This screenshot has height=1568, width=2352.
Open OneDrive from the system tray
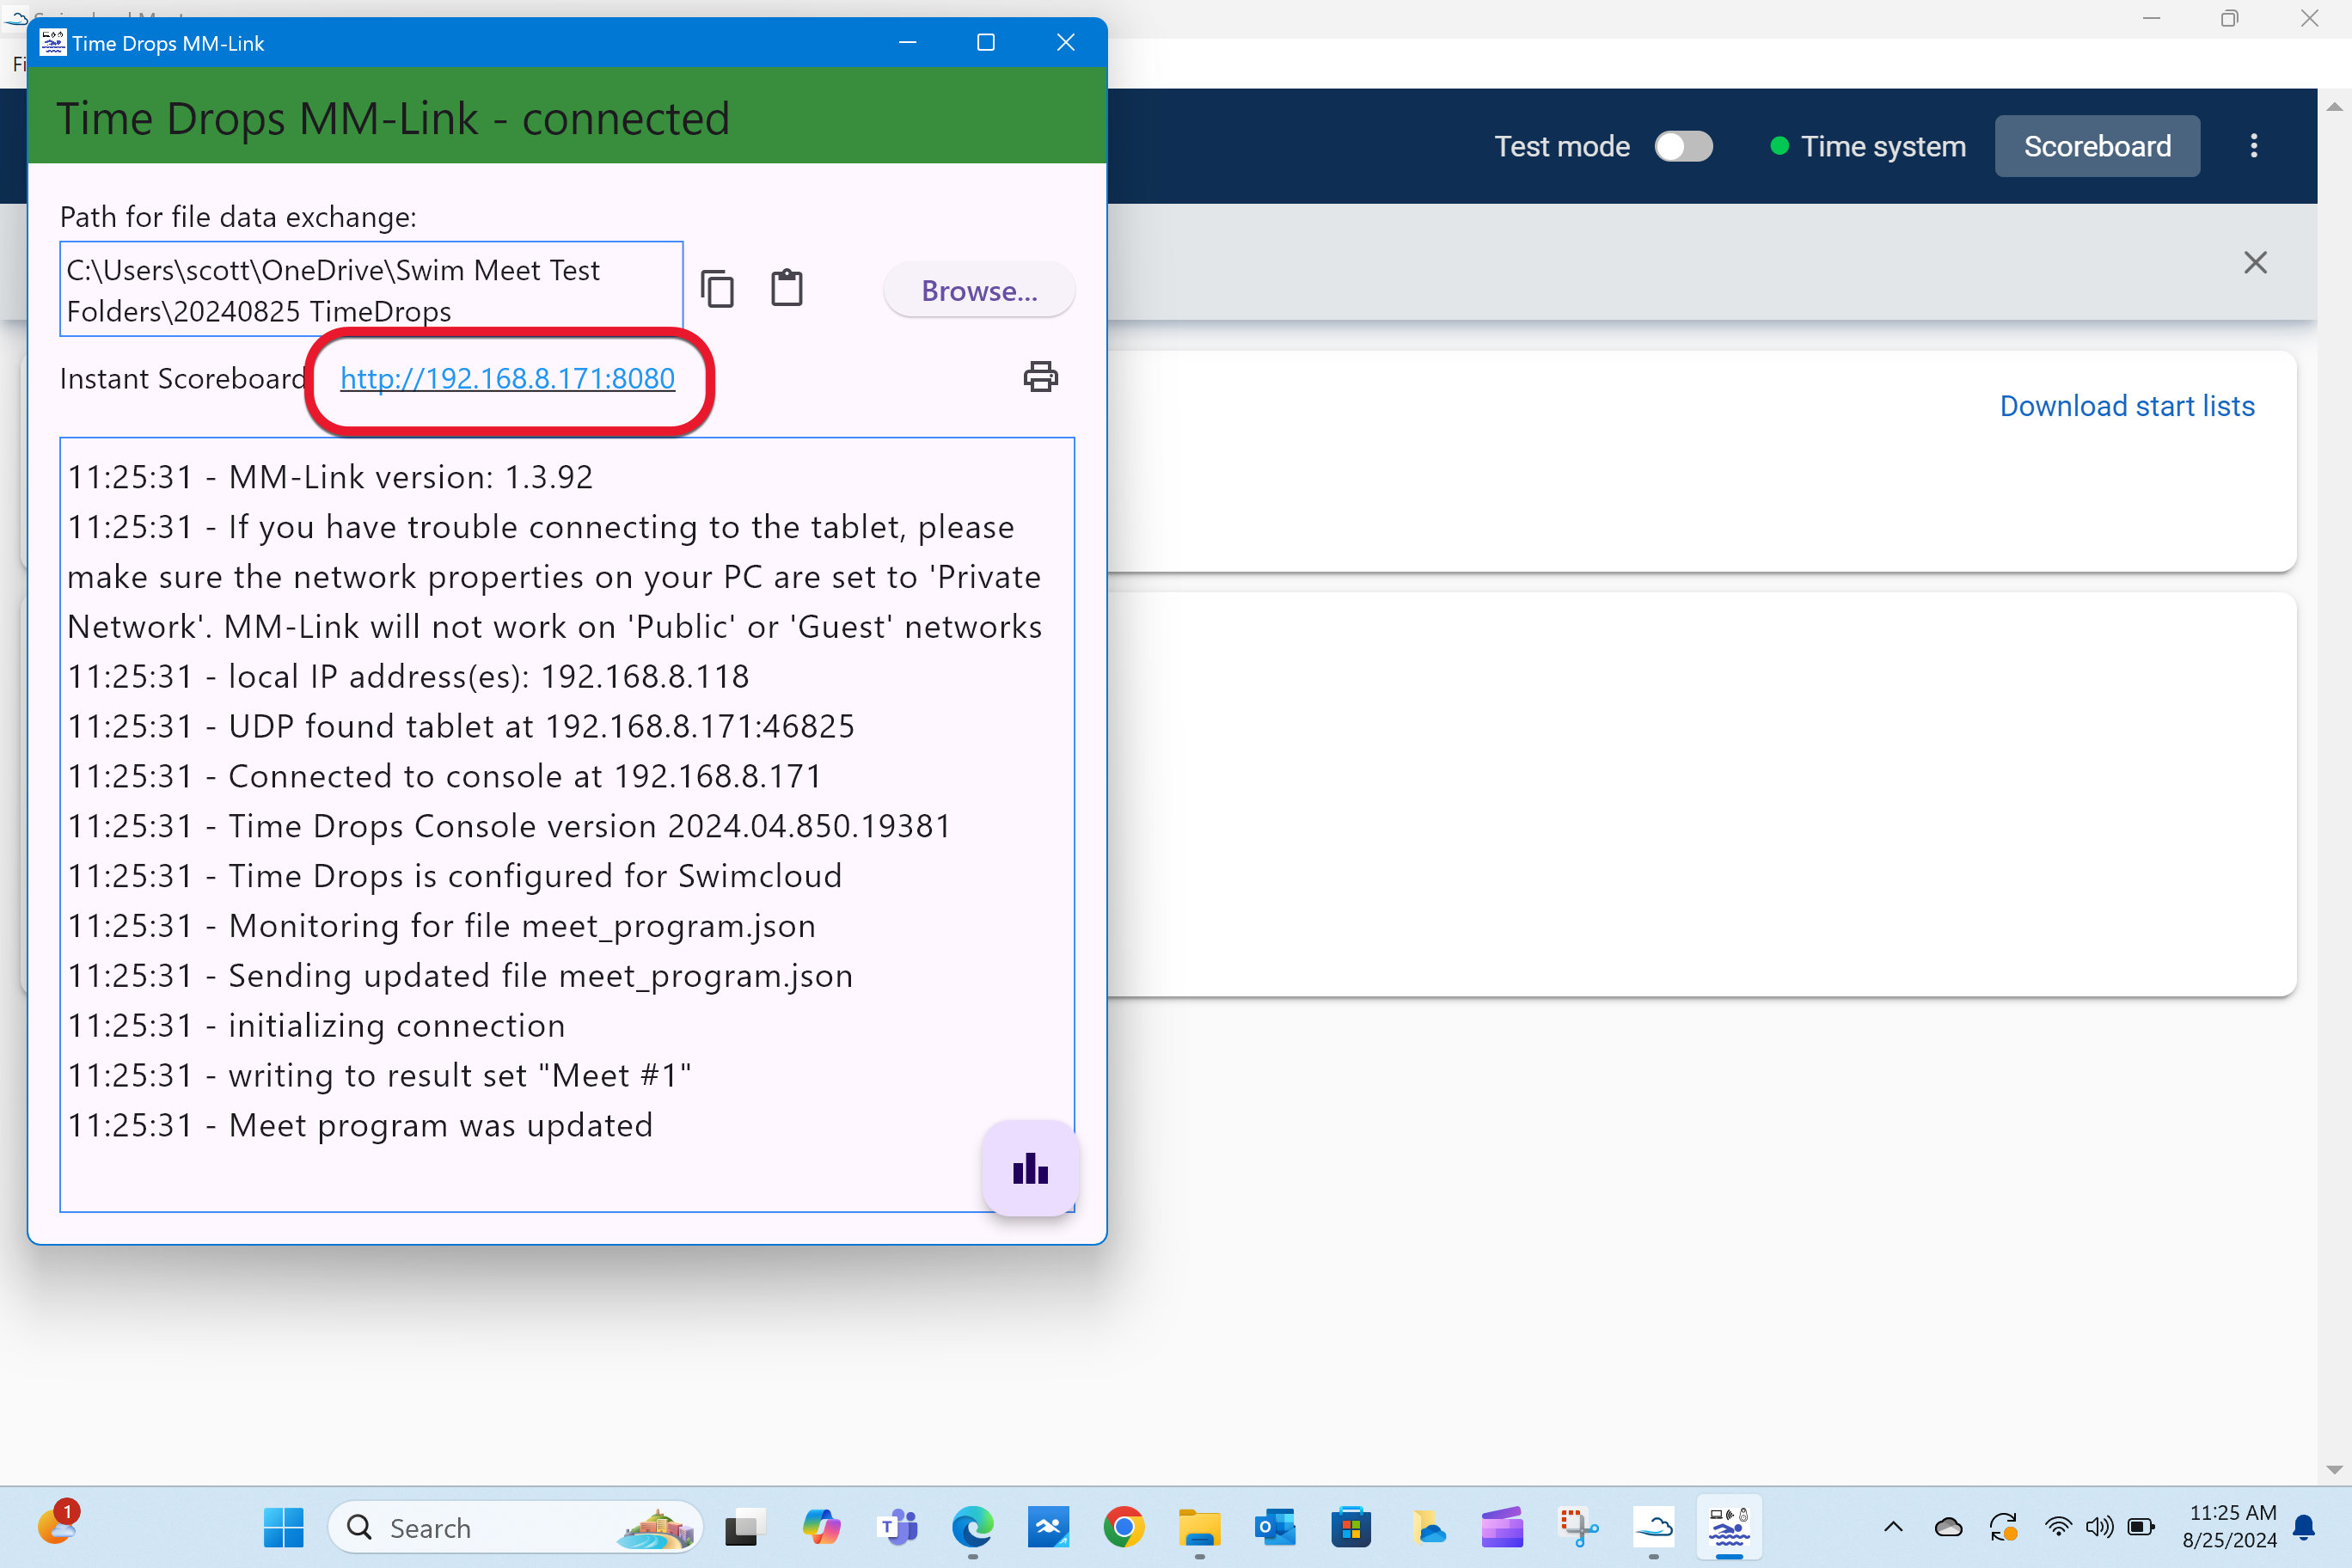pyautogui.click(x=1949, y=1527)
